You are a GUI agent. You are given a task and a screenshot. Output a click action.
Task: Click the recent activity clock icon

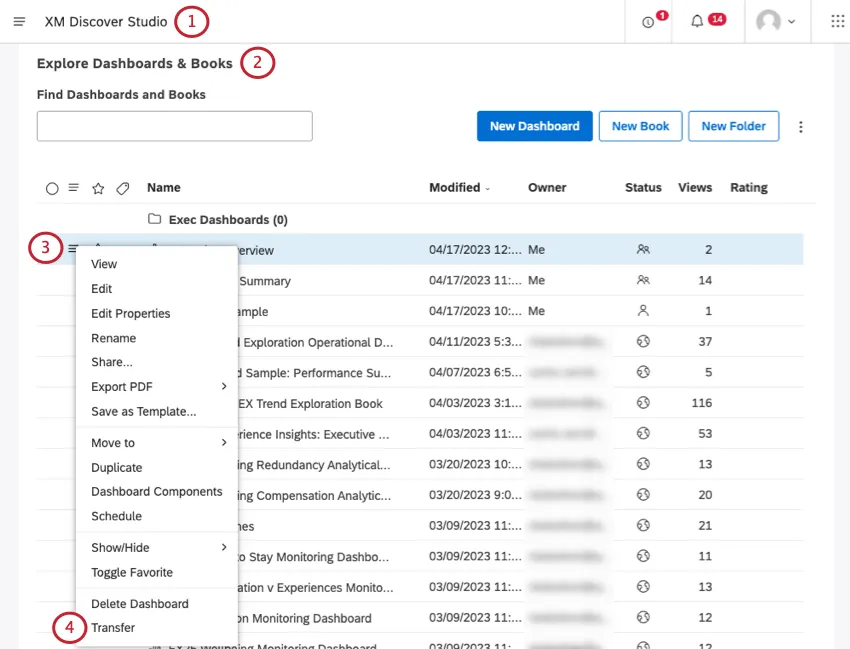647,21
